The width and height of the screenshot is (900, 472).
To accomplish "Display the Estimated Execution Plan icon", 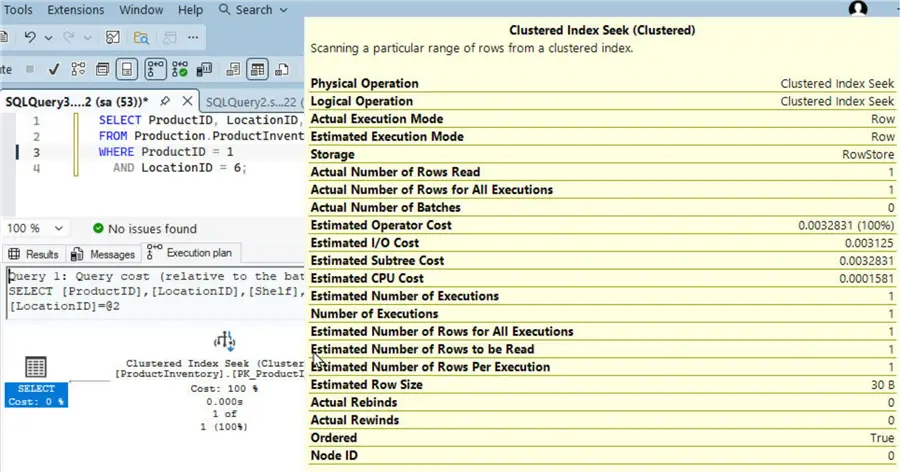I will coord(78,69).
